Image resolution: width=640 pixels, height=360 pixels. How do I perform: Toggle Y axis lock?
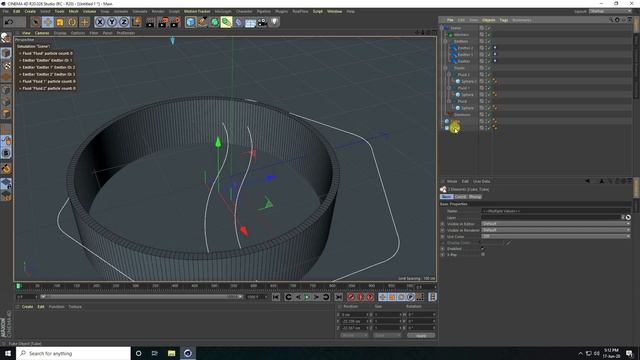[112, 22]
